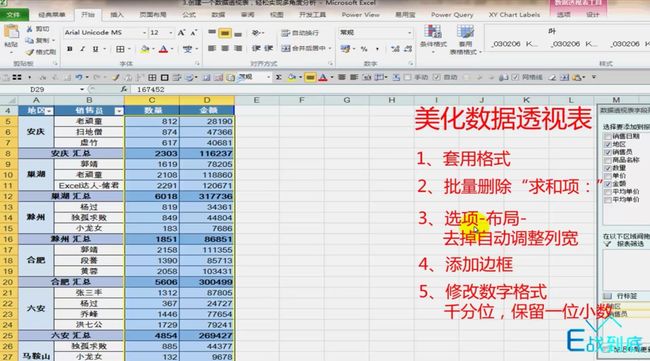The width and height of the screenshot is (650, 361).
Task: Click the formula bar value 167452
Action: 150,89
